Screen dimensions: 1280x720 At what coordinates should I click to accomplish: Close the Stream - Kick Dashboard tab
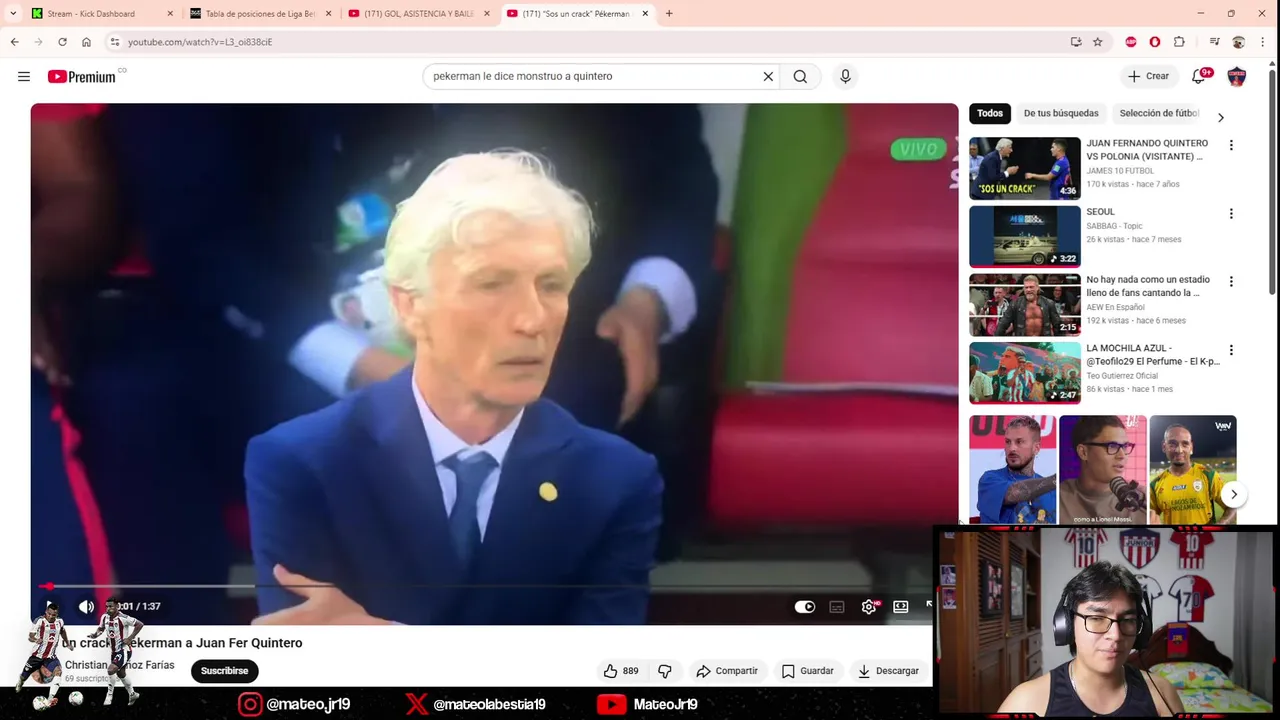coord(170,14)
